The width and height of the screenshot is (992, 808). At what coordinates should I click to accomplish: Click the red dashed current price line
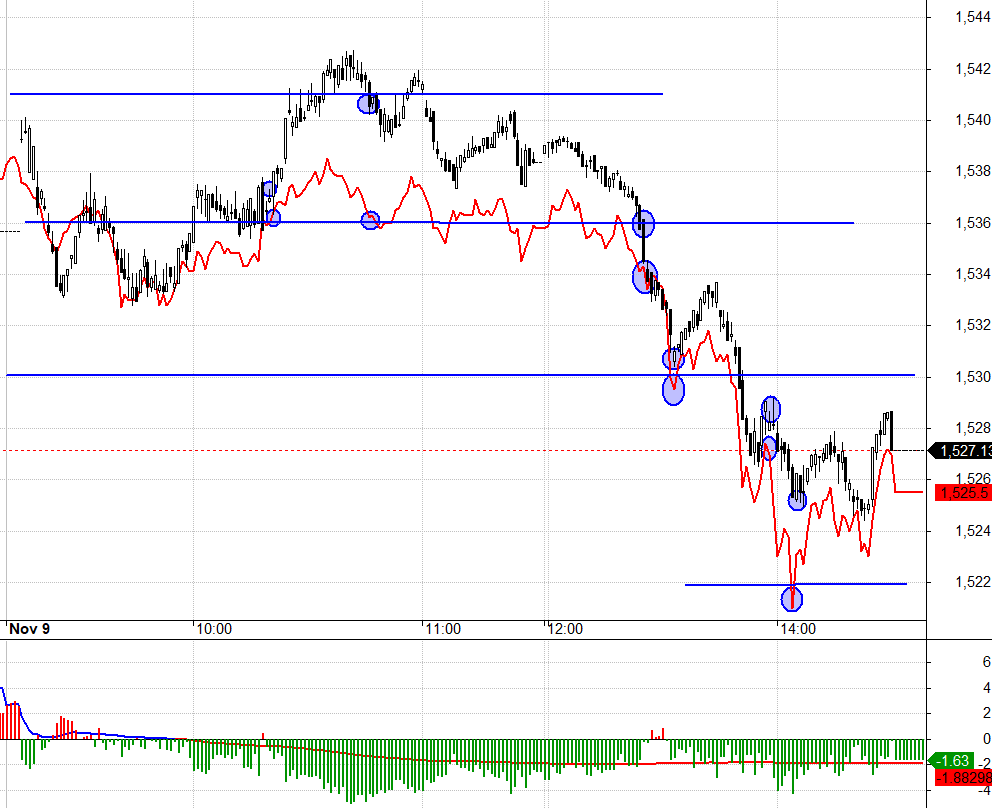[x=465, y=451]
